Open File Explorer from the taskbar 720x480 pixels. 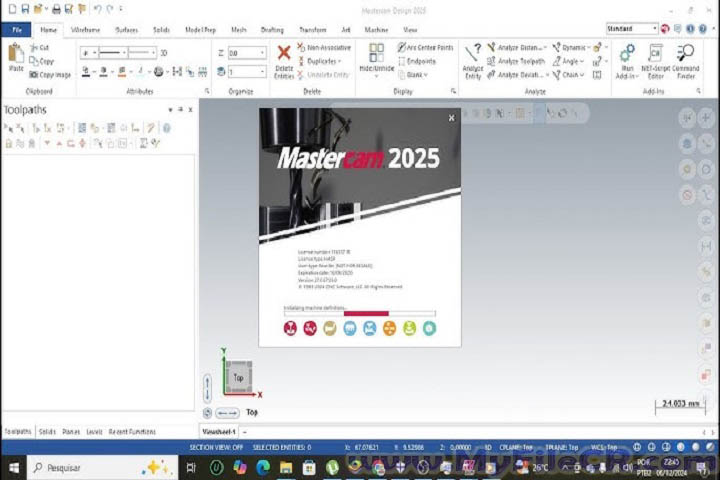[x=286, y=468]
